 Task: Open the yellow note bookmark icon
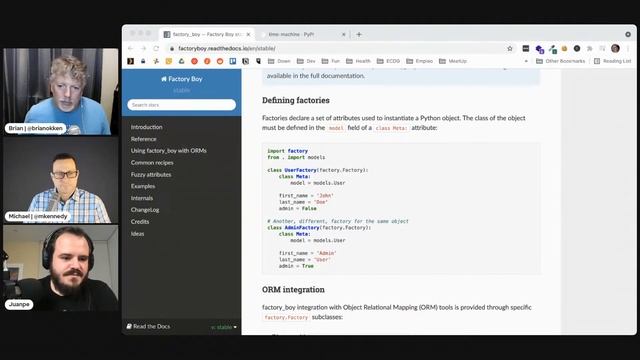pos(169,61)
